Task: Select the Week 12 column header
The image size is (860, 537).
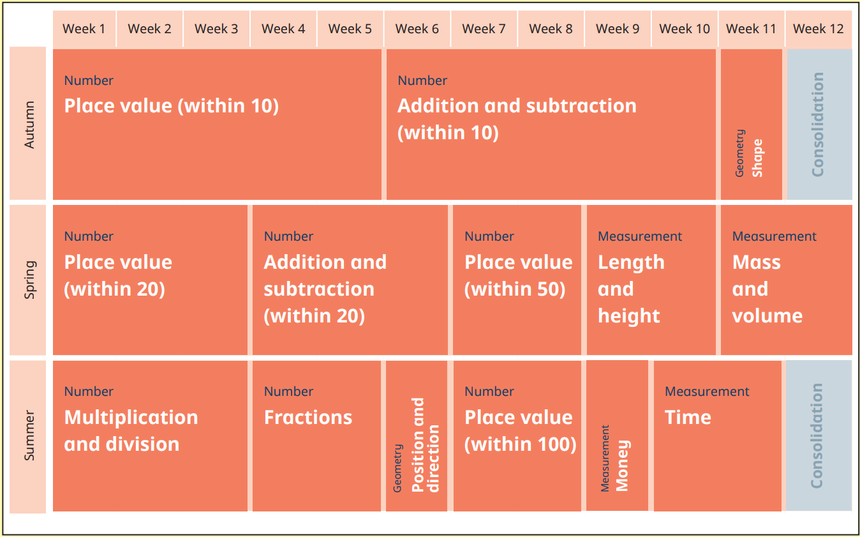Action: point(818,29)
